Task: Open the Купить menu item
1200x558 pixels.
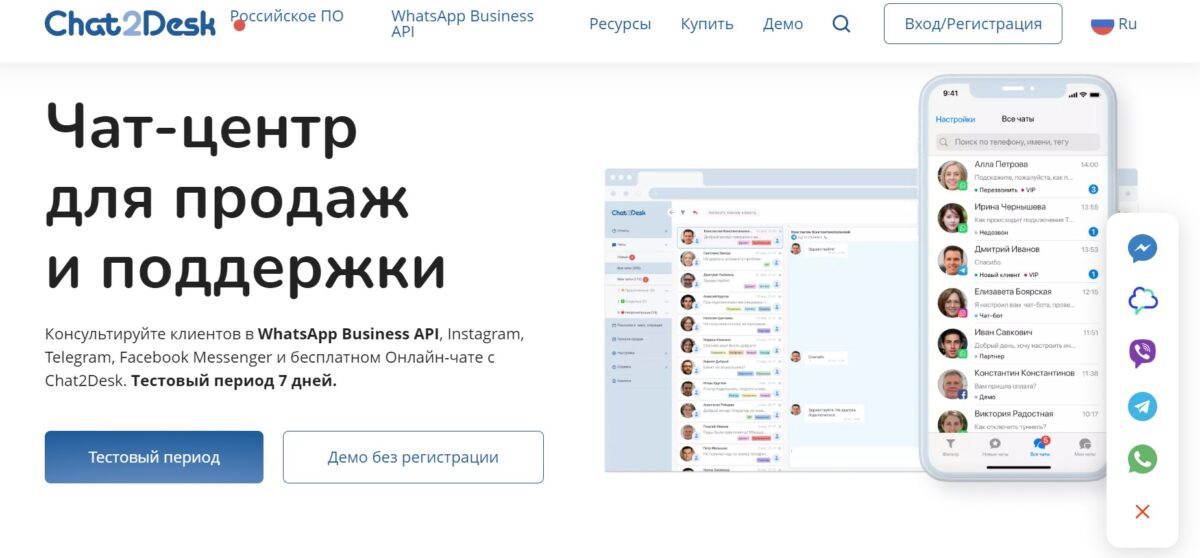Action: click(707, 24)
